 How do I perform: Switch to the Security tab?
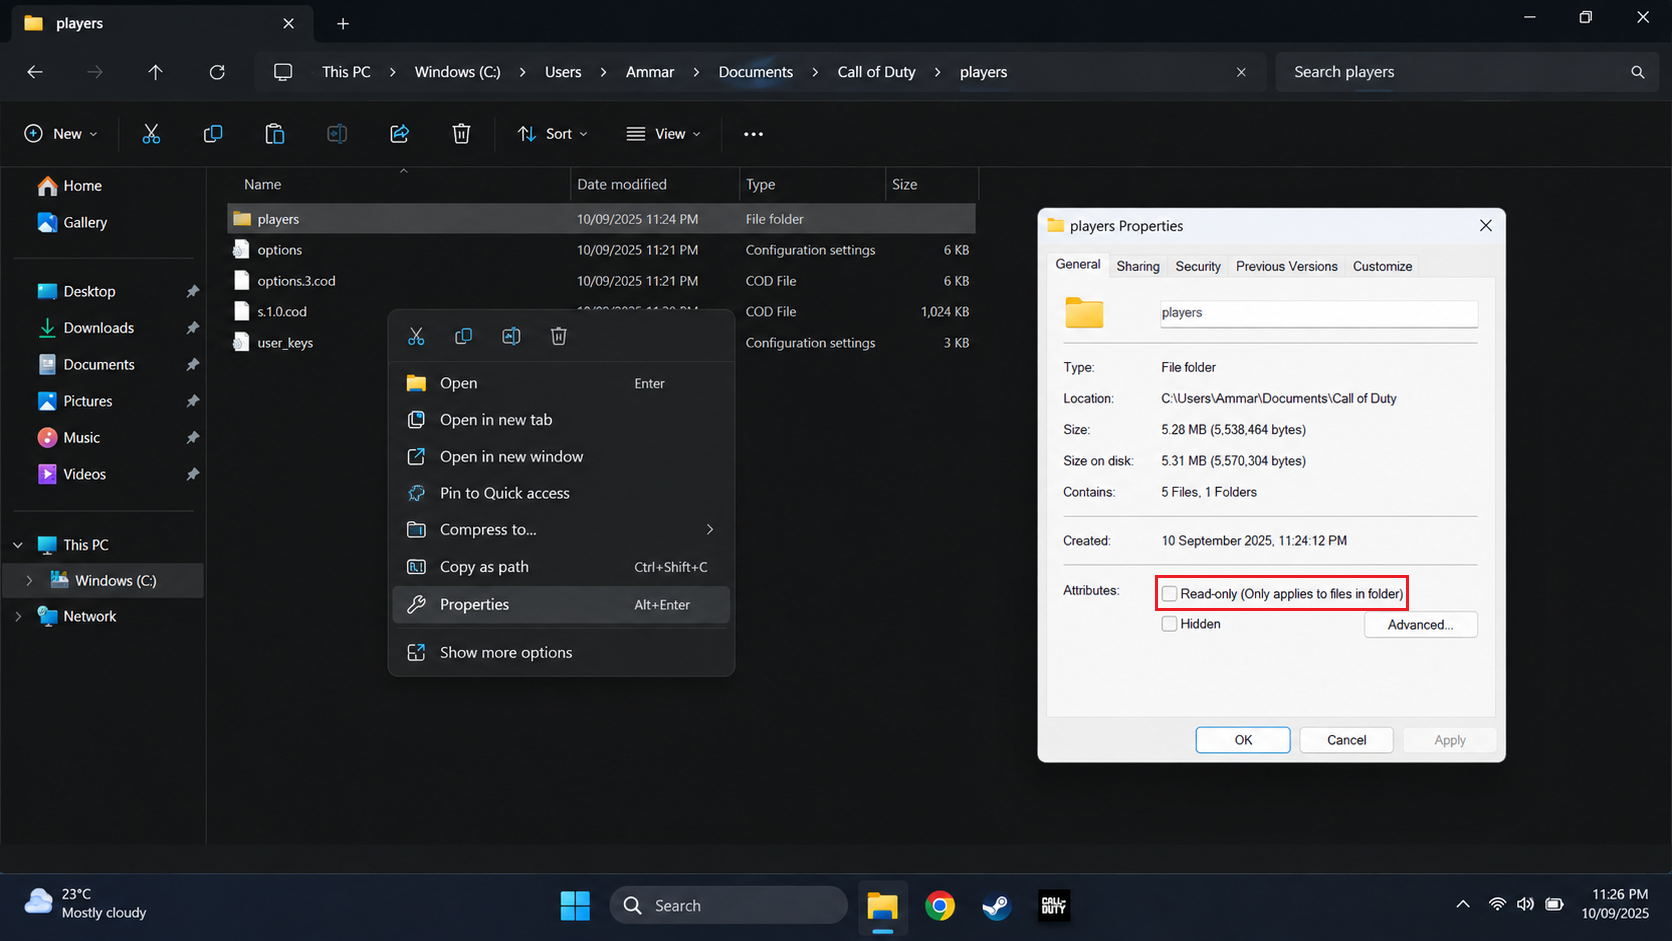coord(1198,266)
